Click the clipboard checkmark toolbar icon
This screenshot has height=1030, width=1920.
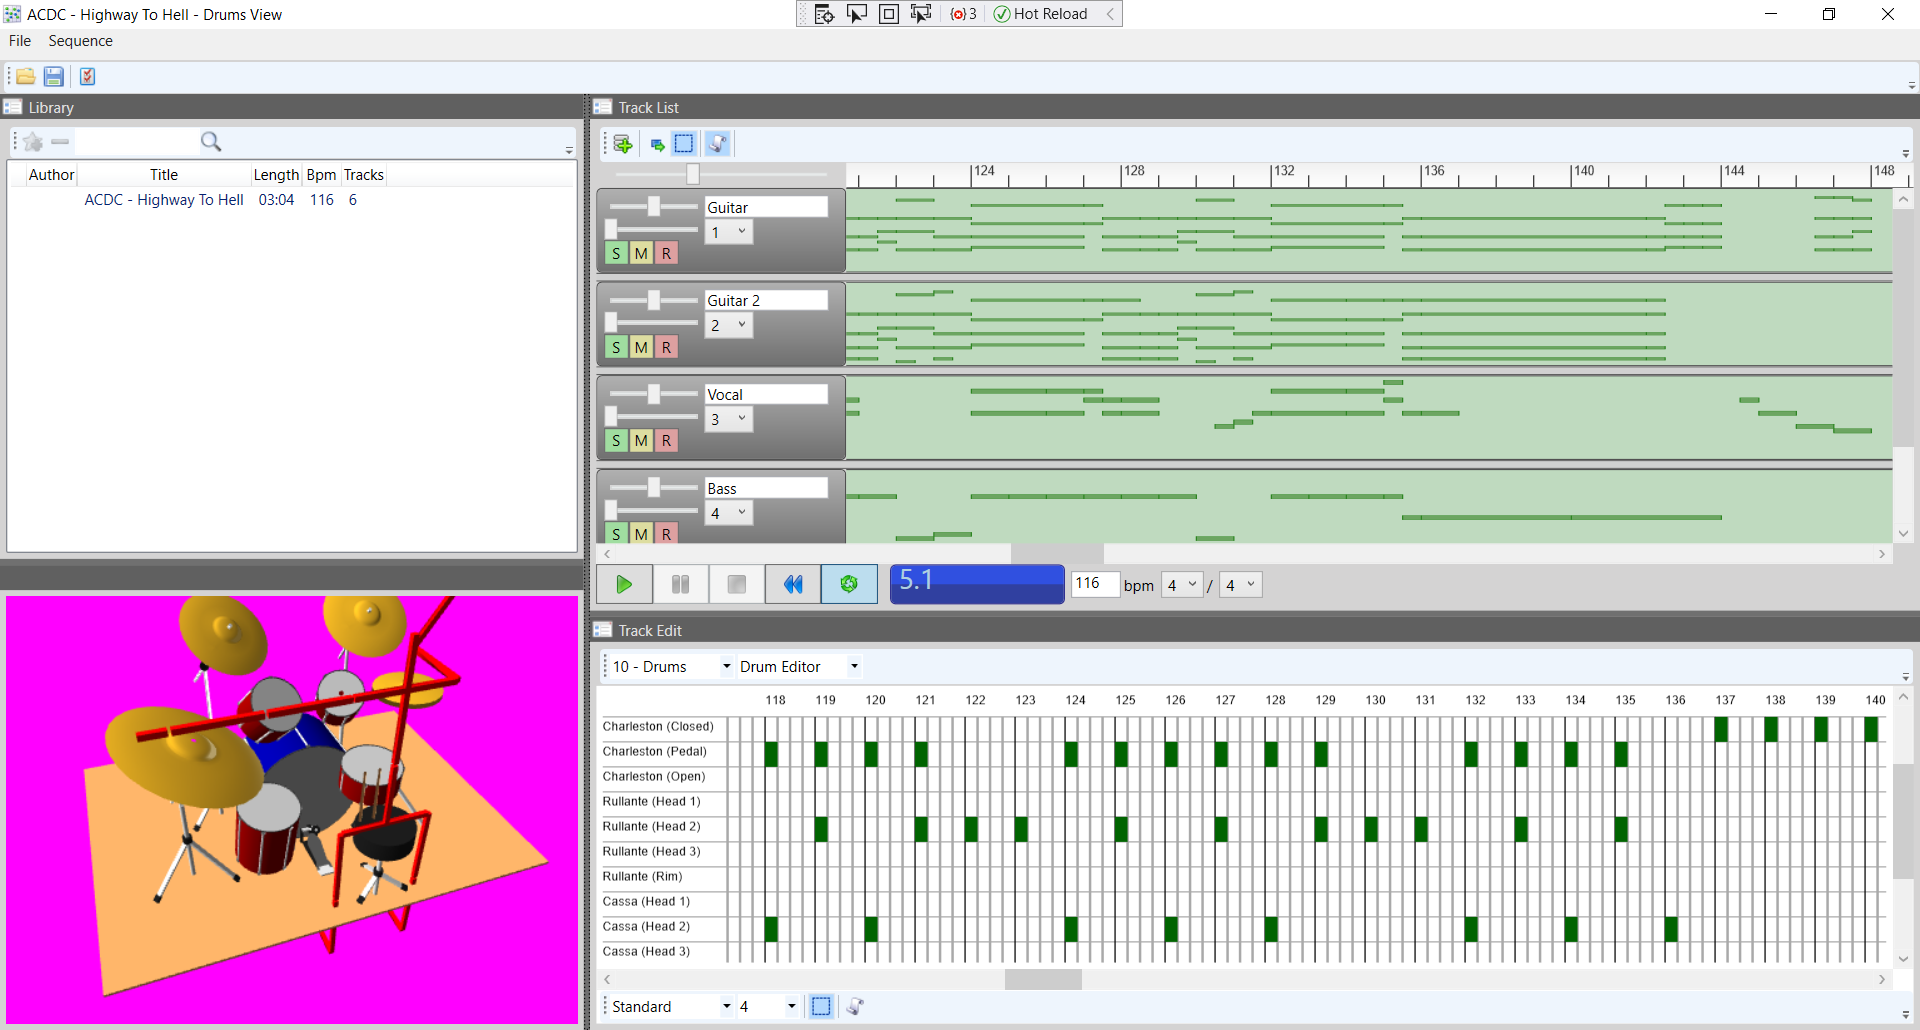(x=87, y=76)
